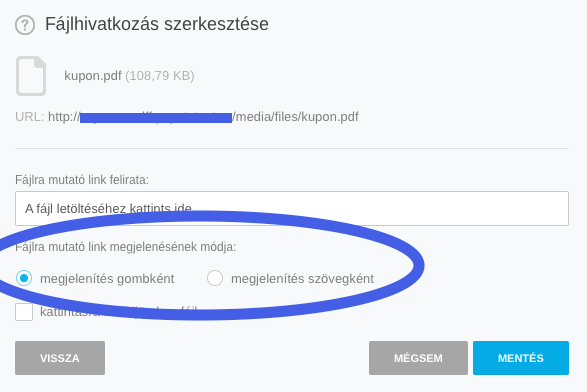The width and height of the screenshot is (587, 392).
Task: Click the 'Fájlhivatkozás szerkesztése' dialog title
Action: point(157,24)
